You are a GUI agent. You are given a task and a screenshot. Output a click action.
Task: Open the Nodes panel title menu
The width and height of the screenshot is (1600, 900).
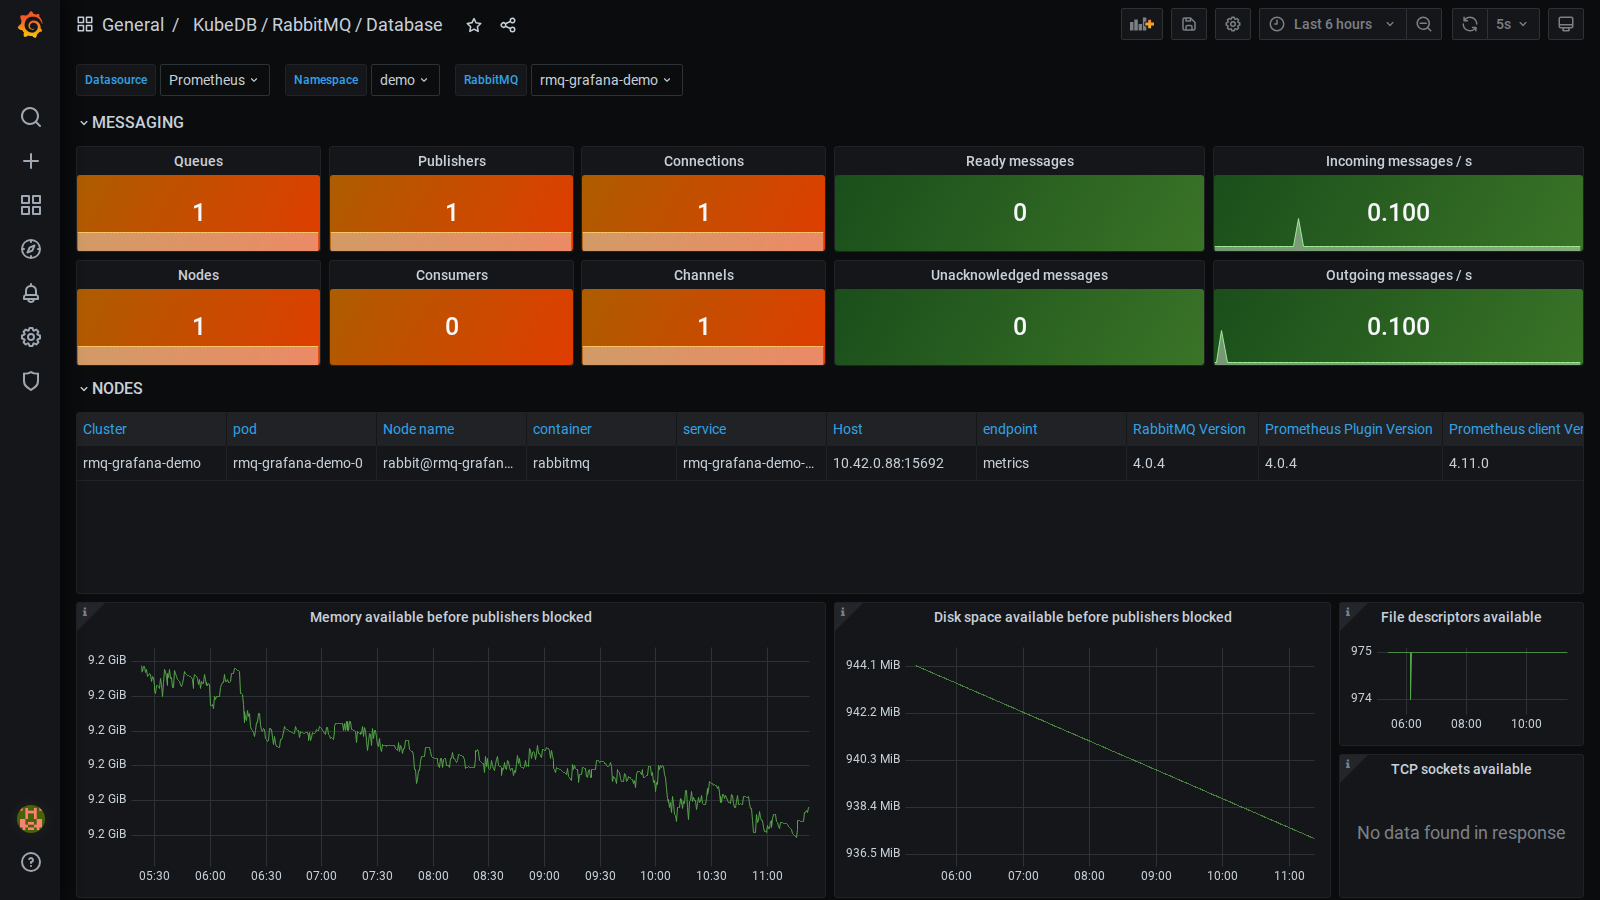[198, 275]
